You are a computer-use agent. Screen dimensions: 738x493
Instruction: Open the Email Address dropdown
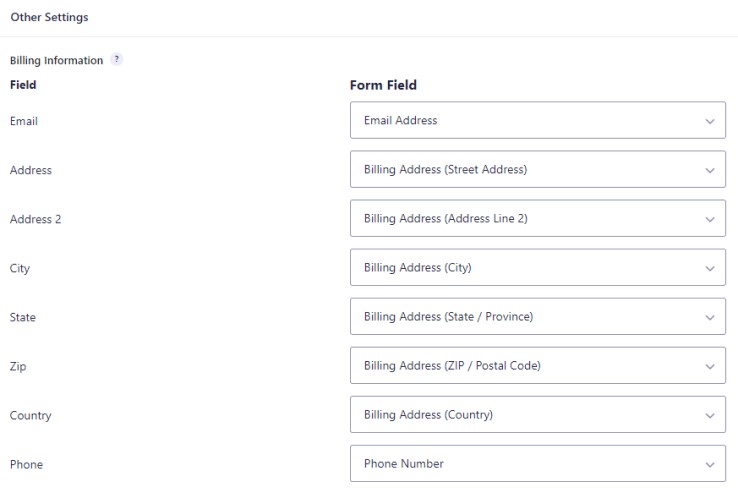point(537,120)
